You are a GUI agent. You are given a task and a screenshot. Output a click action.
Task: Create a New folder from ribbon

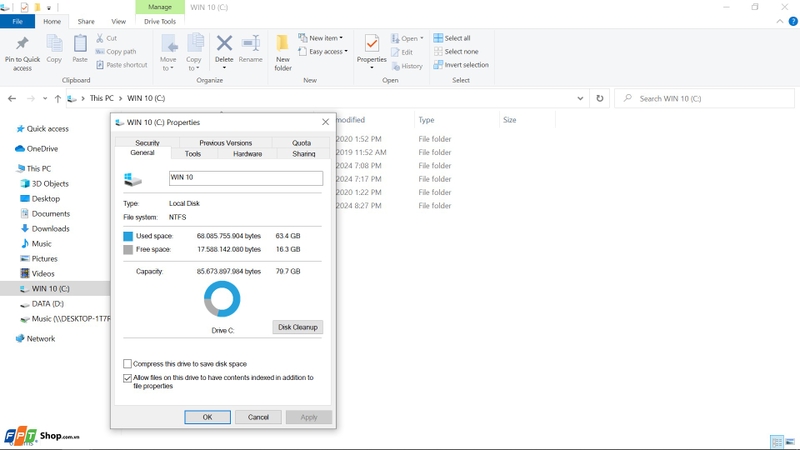pyautogui.click(x=283, y=53)
